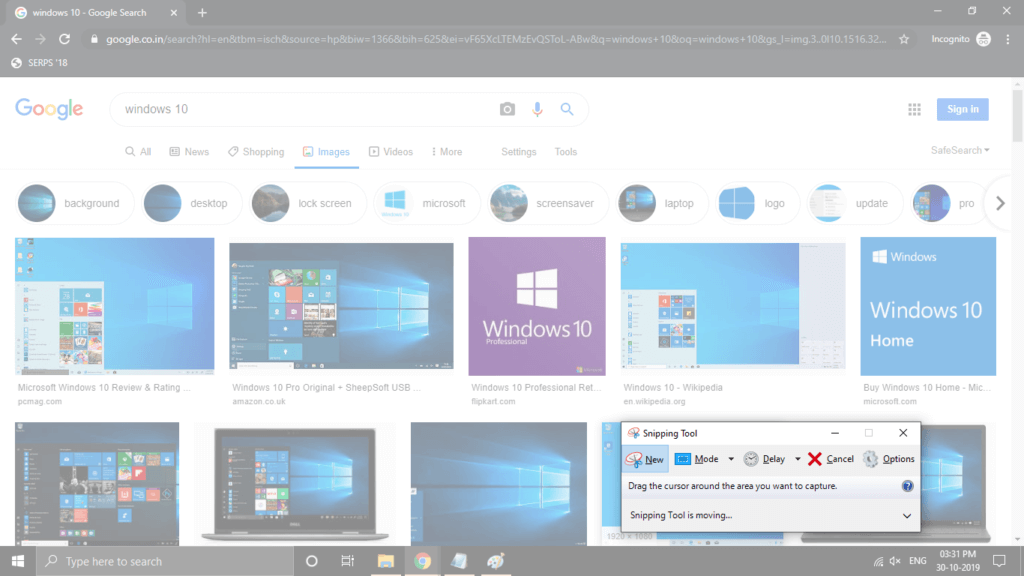Show more filter chips with right arrow
This screenshot has height=576, width=1024.
tap(1000, 203)
